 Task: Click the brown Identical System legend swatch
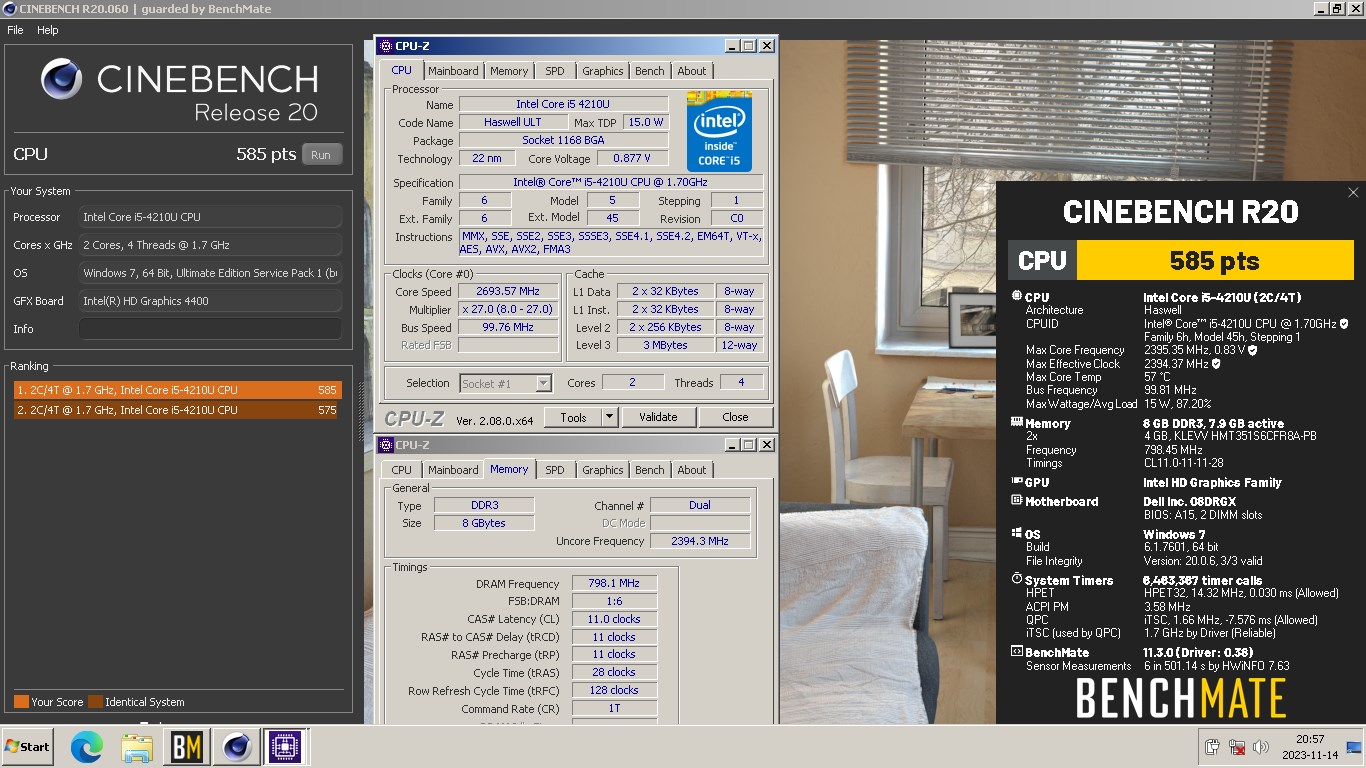(x=95, y=701)
